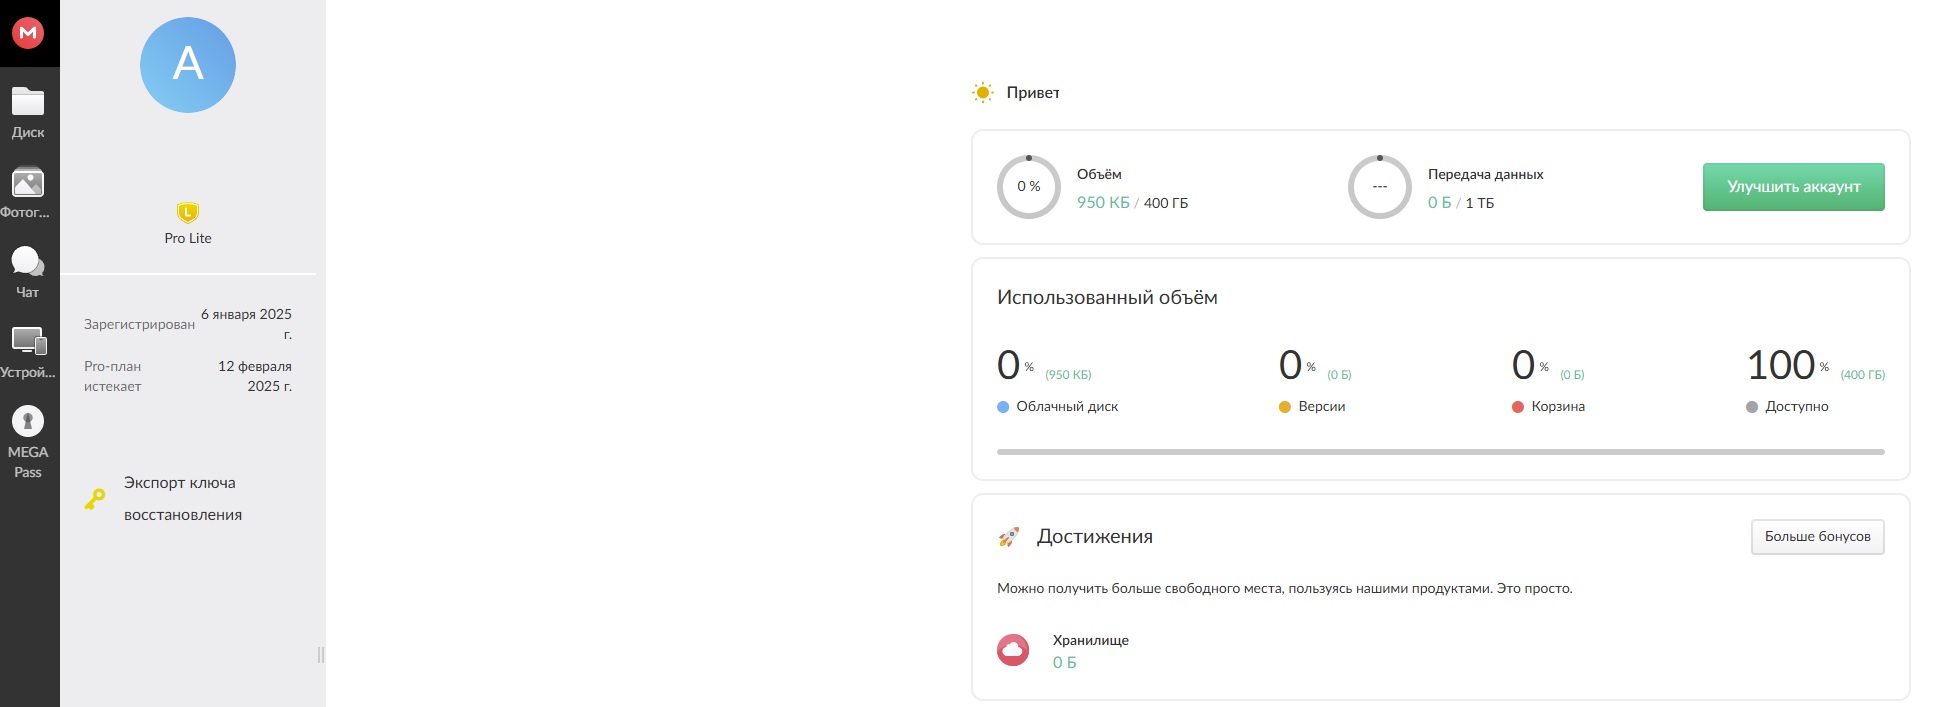Image resolution: width=1936 pixels, height=707 pixels.
Task: Click the rocket icon beside Достижения
Action: 1009,537
